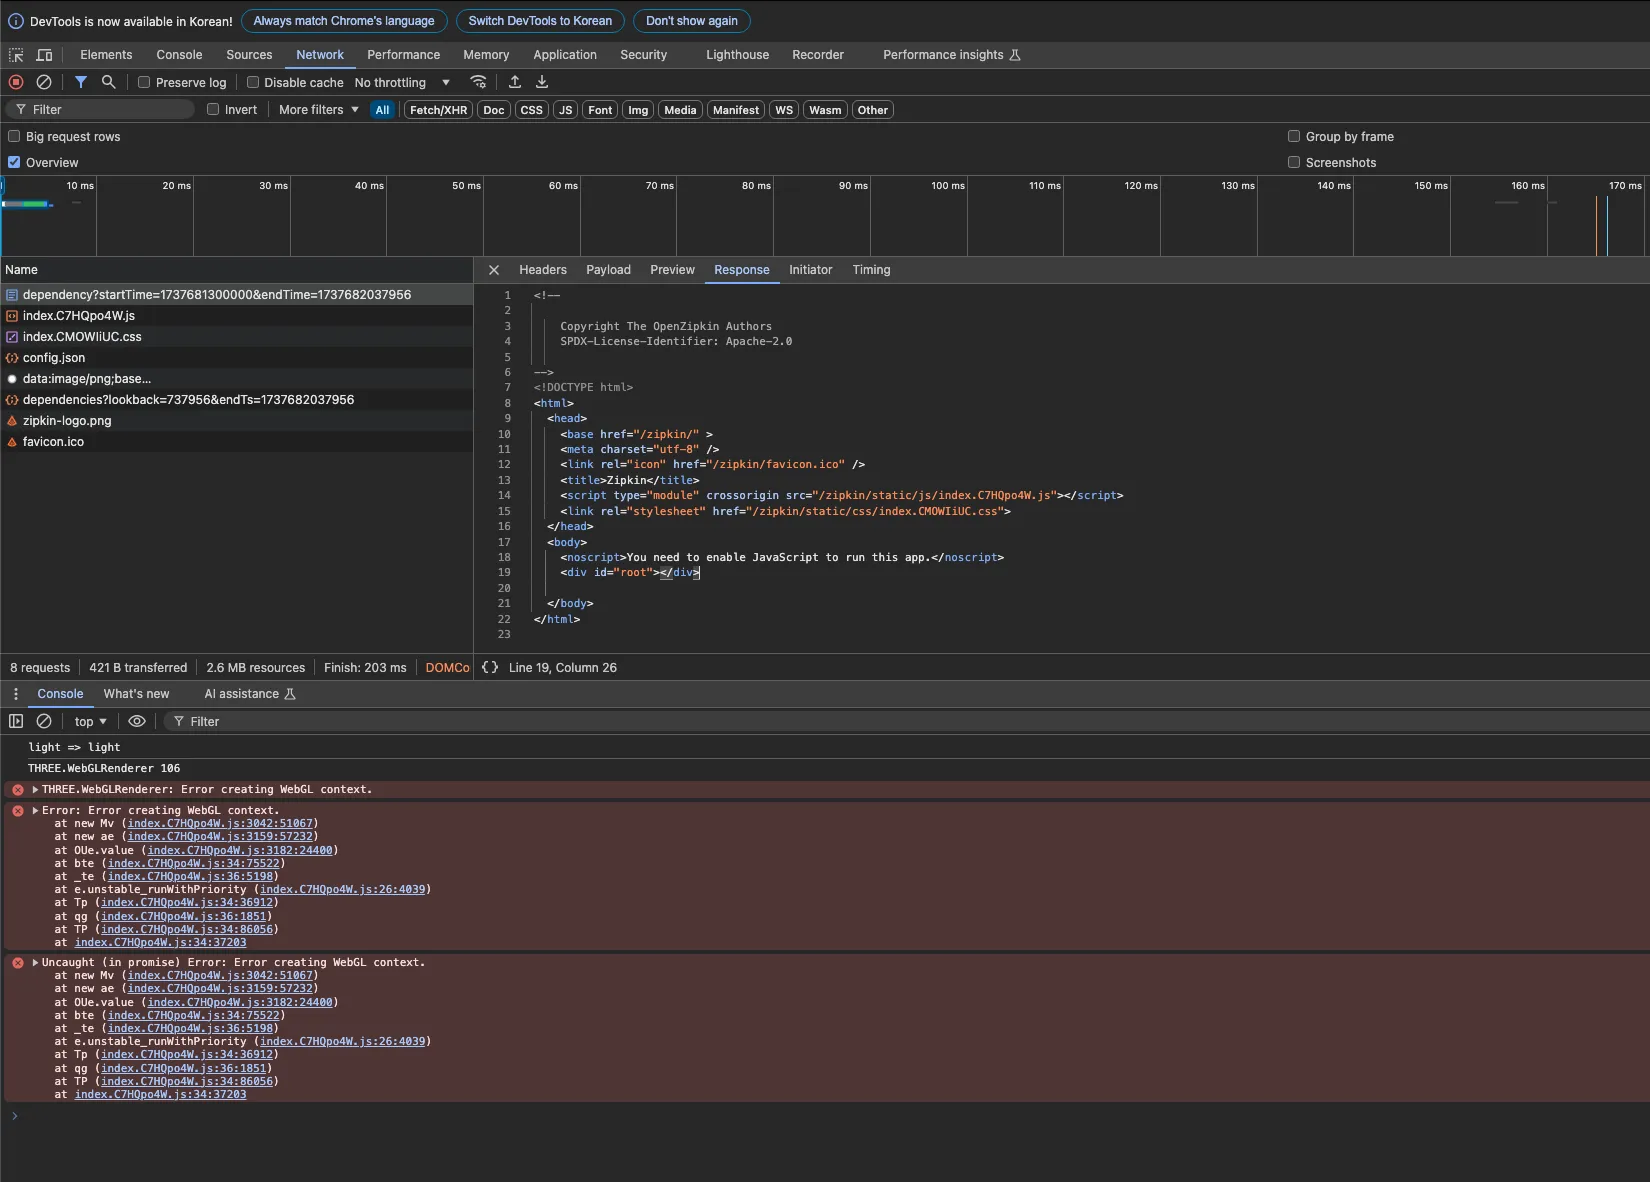Select the Fetch/XHR filter
The height and width of the screenshot is (1182, 1650).
coord(438,110)
